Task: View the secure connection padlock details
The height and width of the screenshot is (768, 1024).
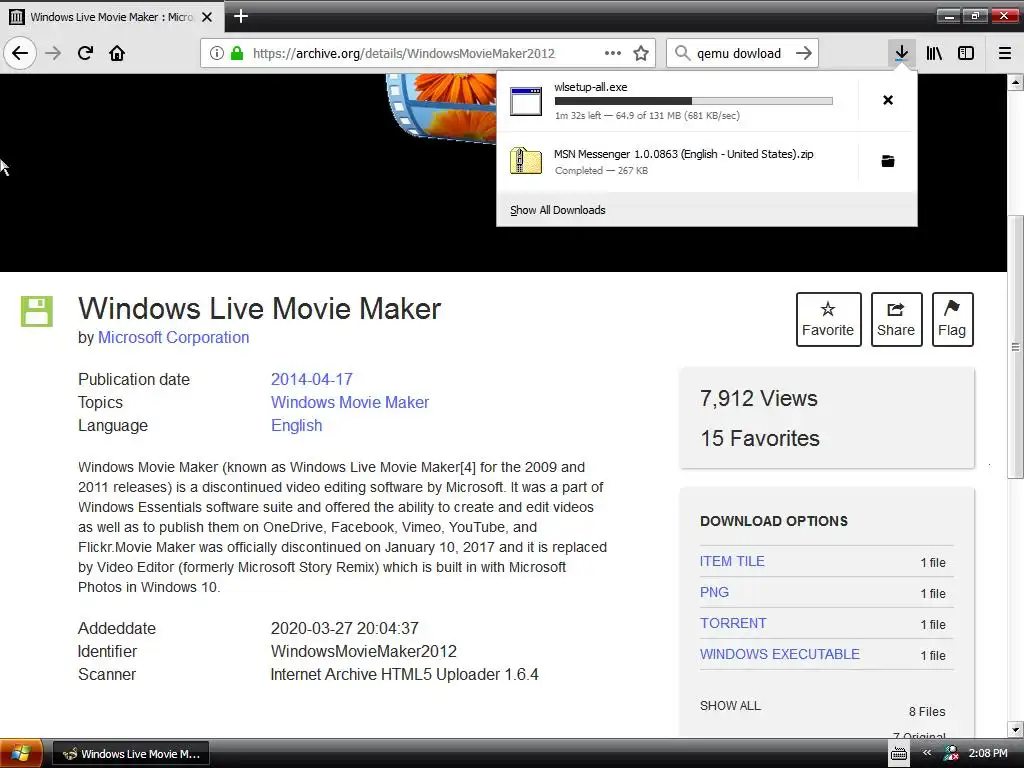Action: pos(237,53)
